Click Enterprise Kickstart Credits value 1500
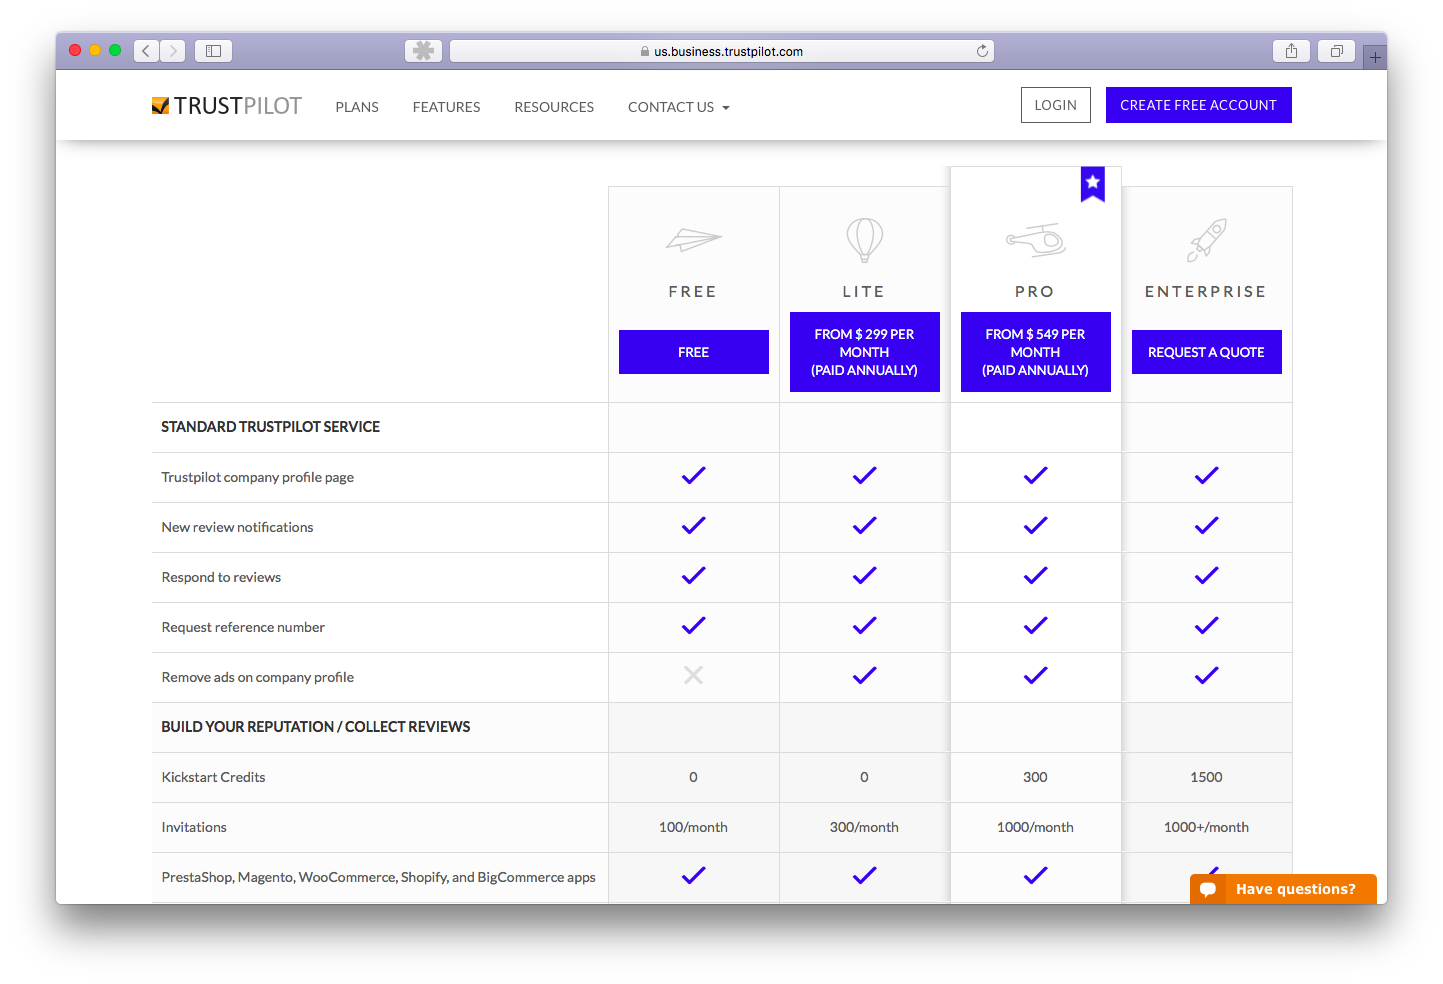This screenshot has width=1443, height=984. (1206, 777)
